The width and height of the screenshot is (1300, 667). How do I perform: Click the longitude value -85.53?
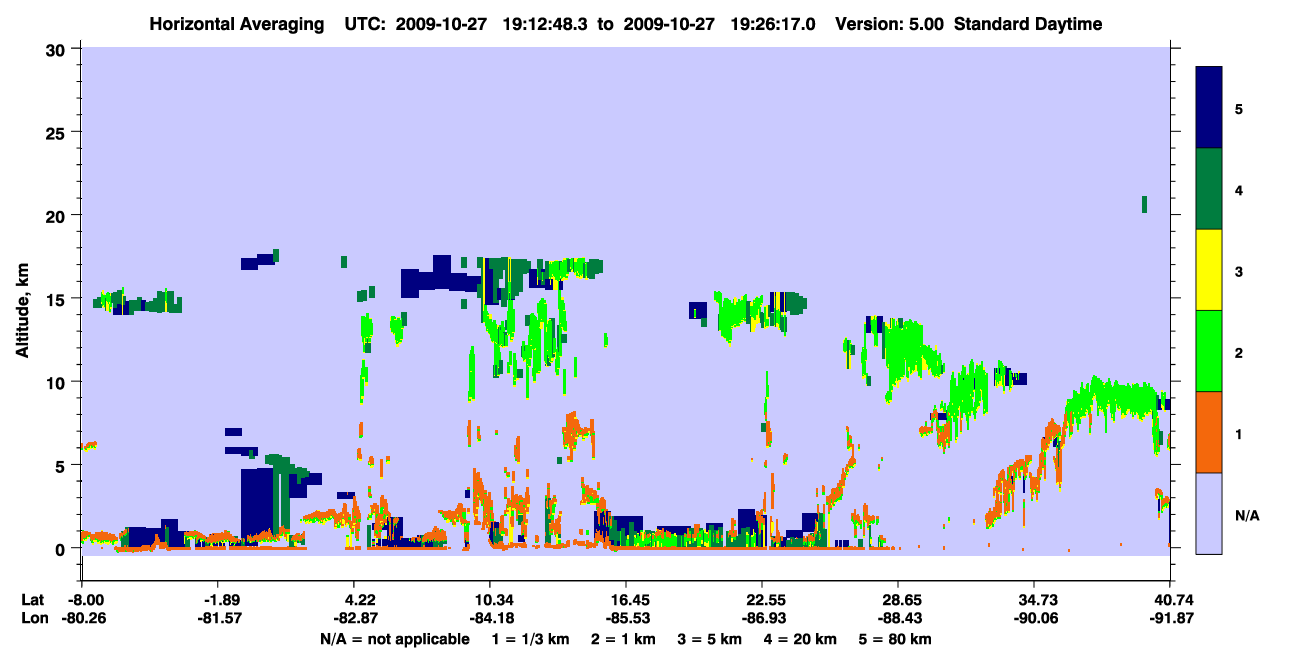(626, 619)
